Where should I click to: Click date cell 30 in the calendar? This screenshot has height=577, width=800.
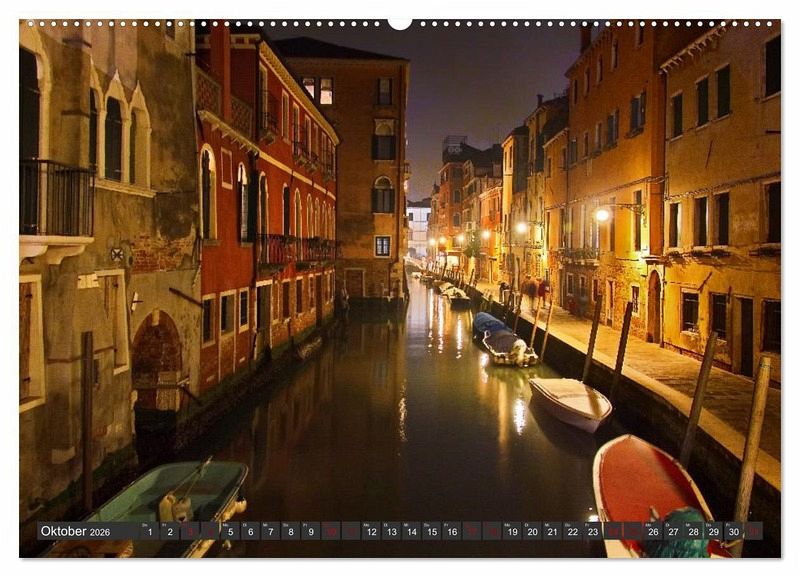[733, 532]
